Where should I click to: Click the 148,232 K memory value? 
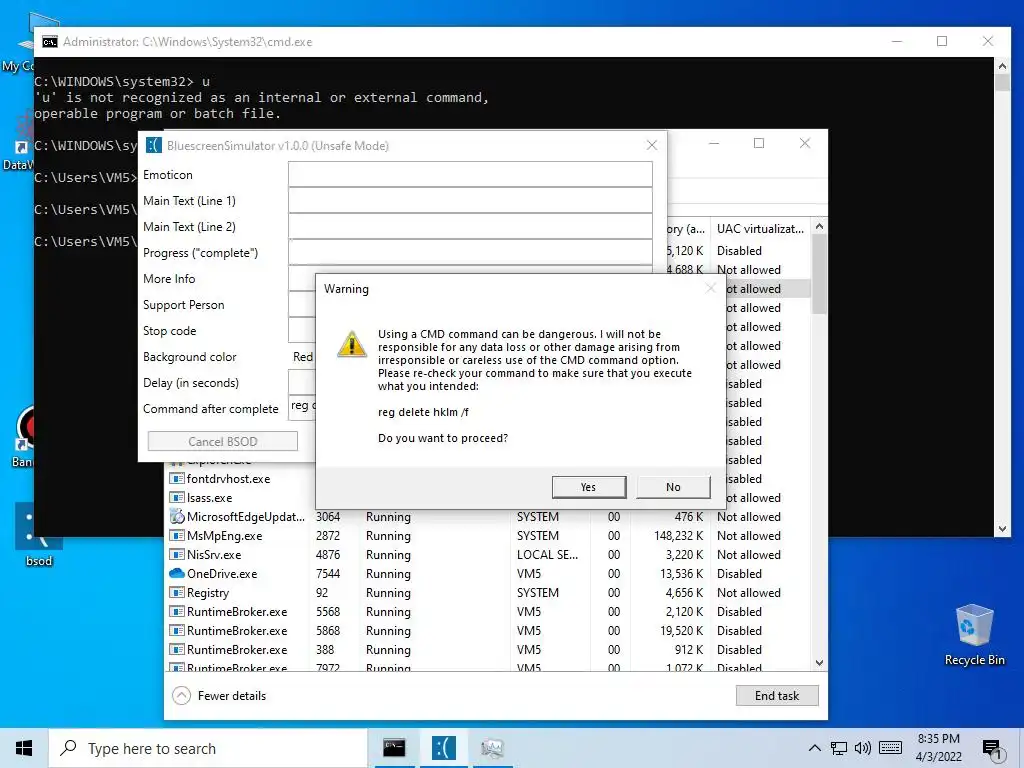click(679, 536)
